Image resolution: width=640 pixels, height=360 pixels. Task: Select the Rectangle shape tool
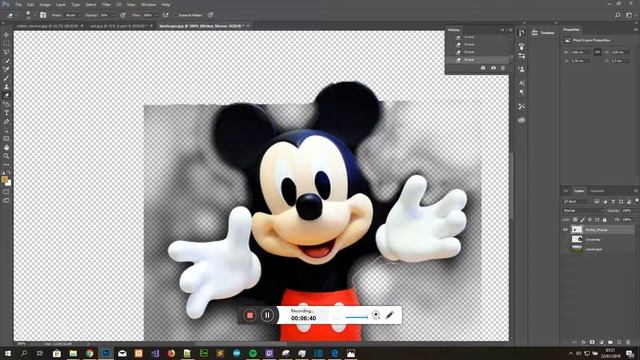point(6,139)
